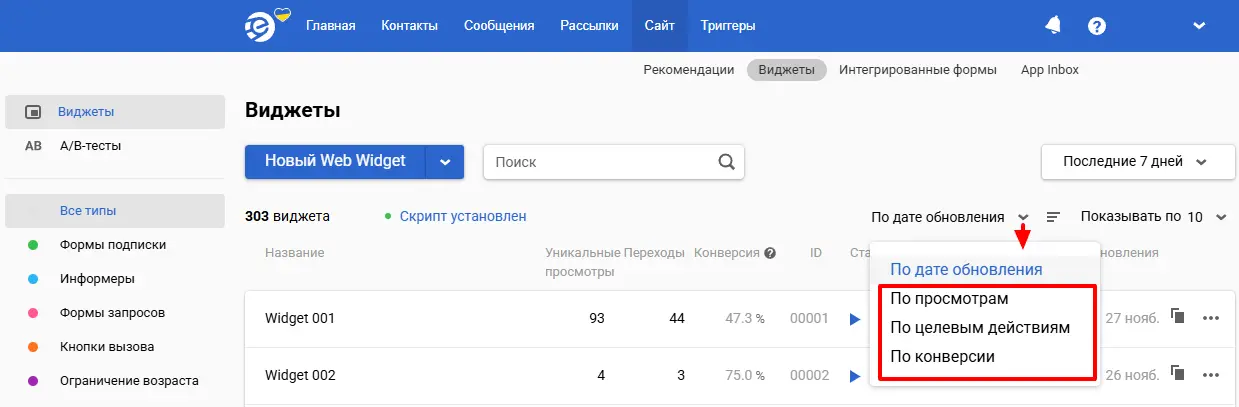Click Конверсия help question icon
The height and width of the screenshot is (407, 1239).
(771, 254)
